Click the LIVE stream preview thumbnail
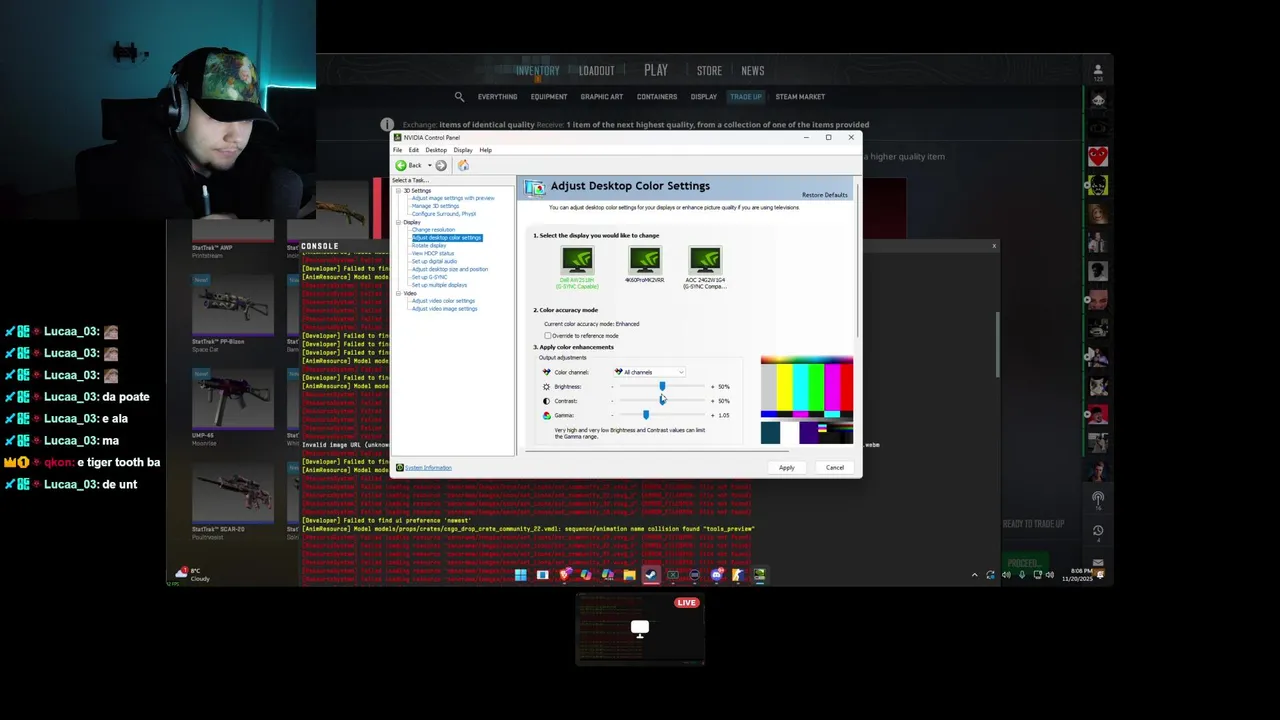This screenshot has height=720, width=1280. [x=640, y=629]
